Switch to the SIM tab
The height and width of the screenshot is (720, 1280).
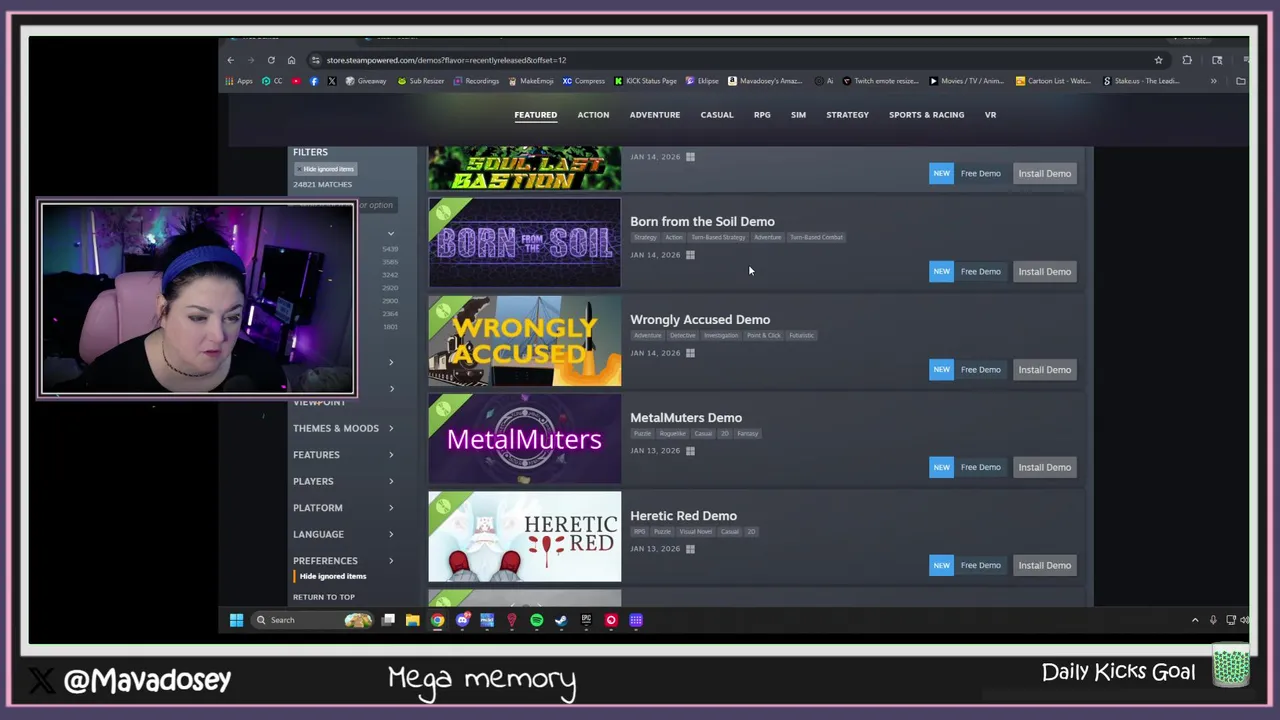[x=798, y=115]
